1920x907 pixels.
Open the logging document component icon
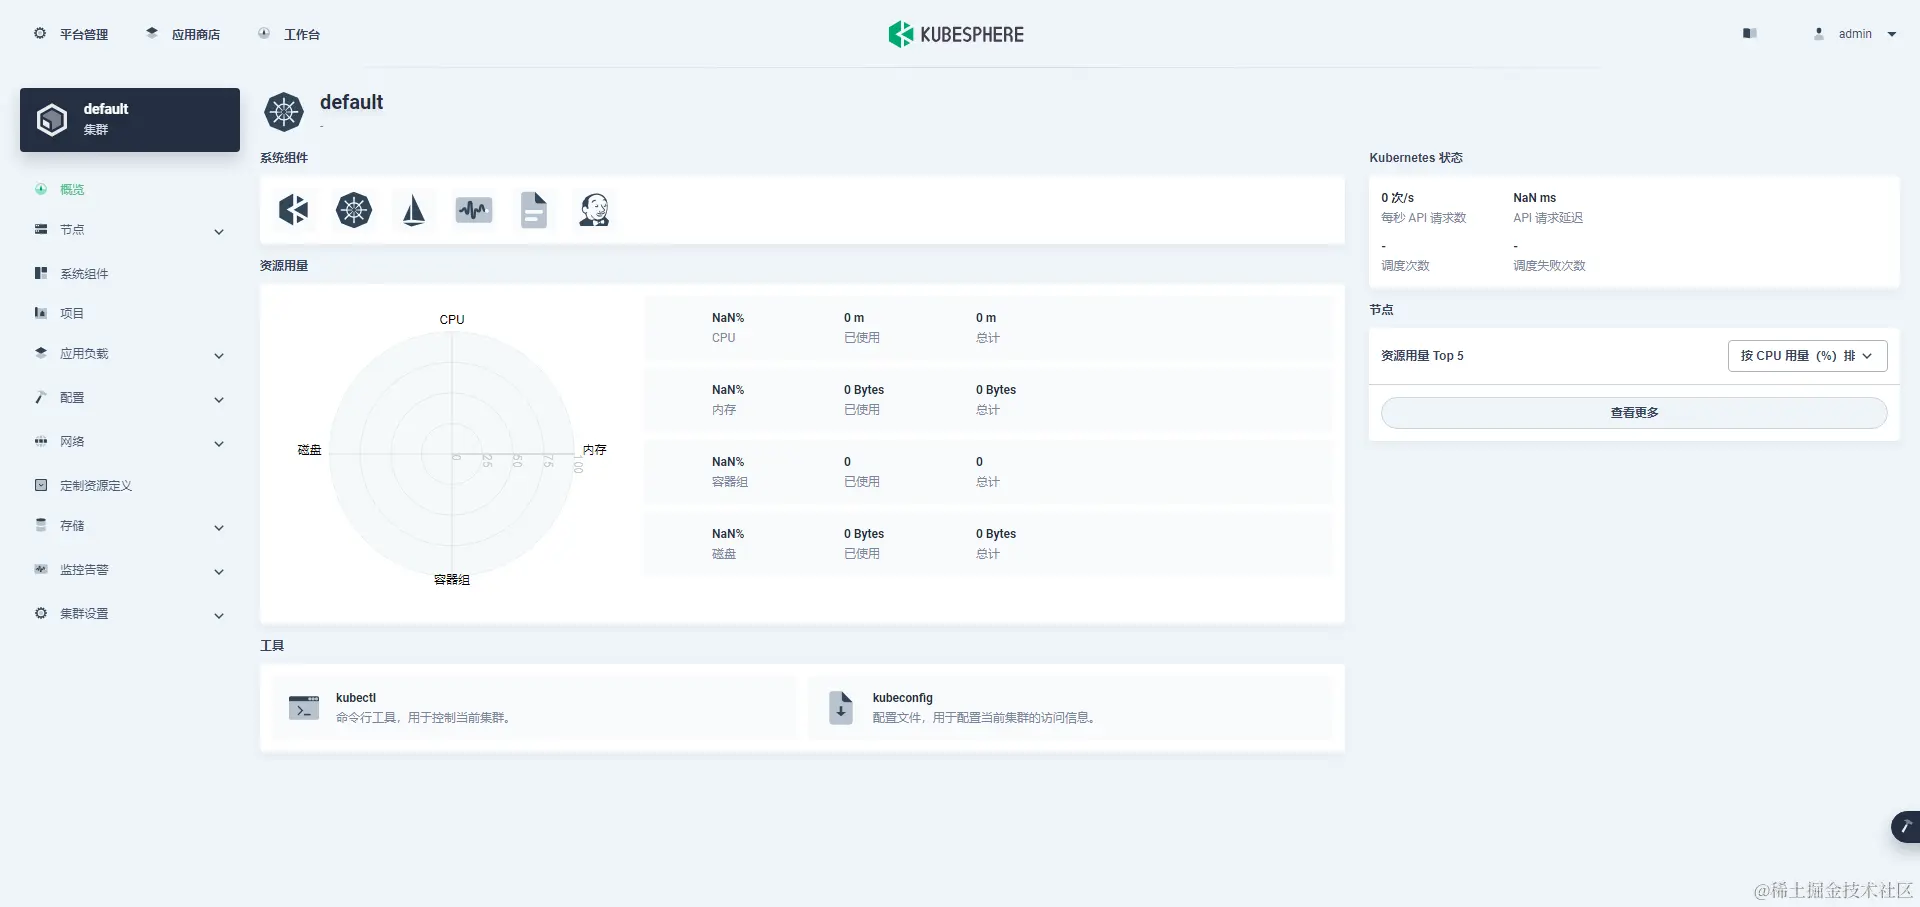[534, 210]
